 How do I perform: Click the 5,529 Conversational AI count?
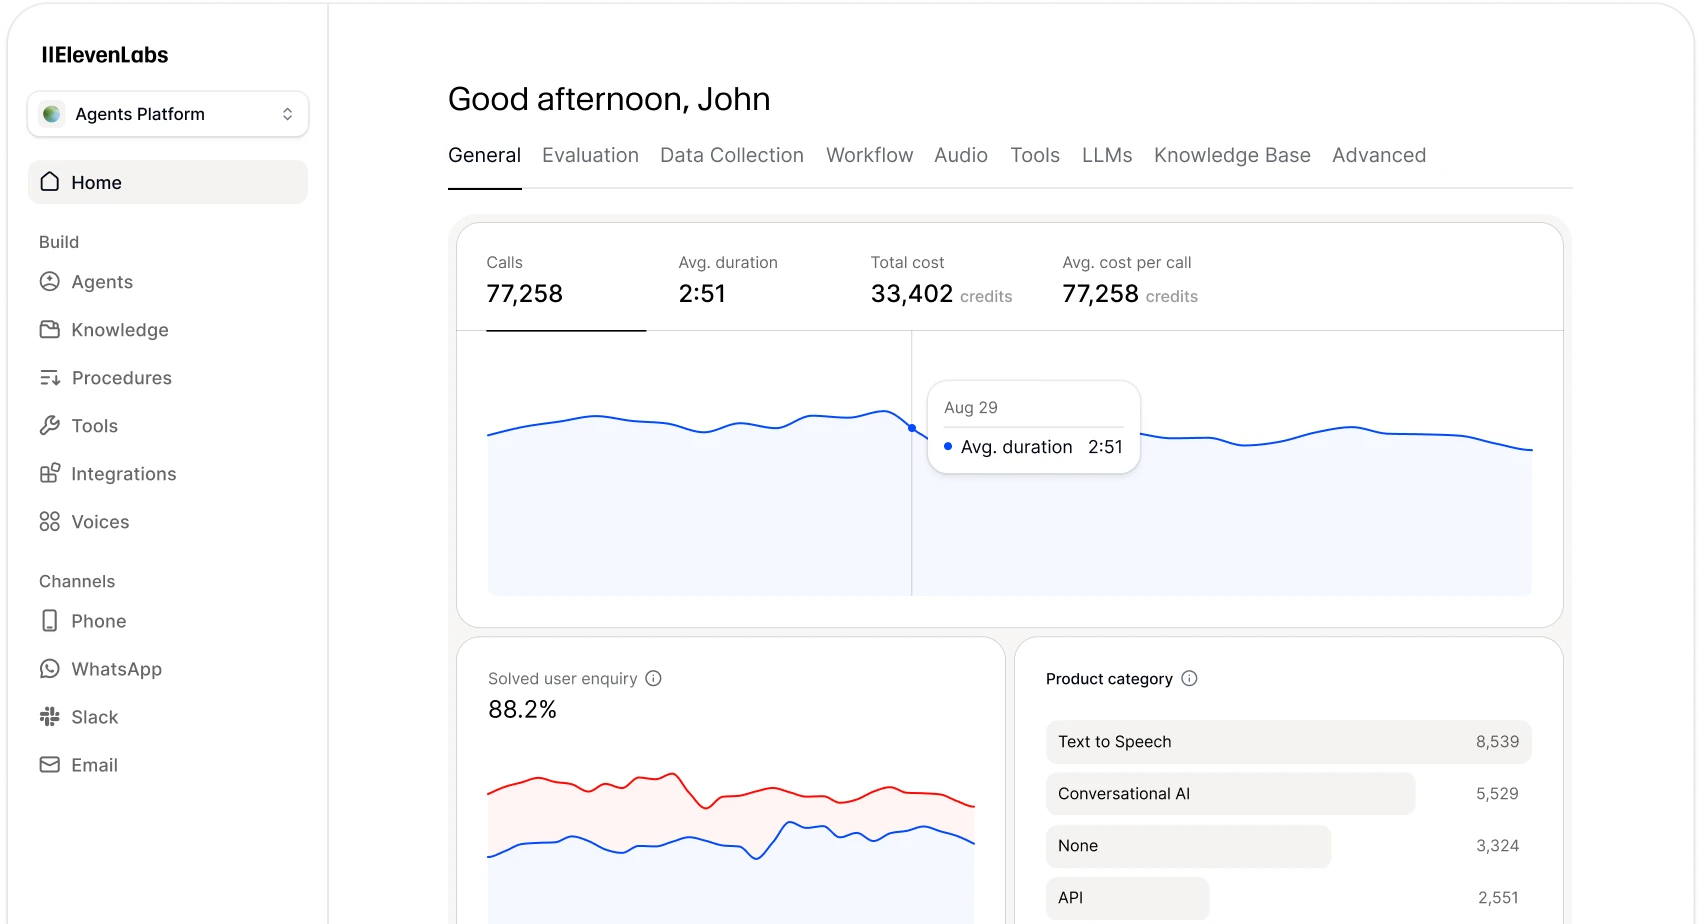[x=1497, y=794]
